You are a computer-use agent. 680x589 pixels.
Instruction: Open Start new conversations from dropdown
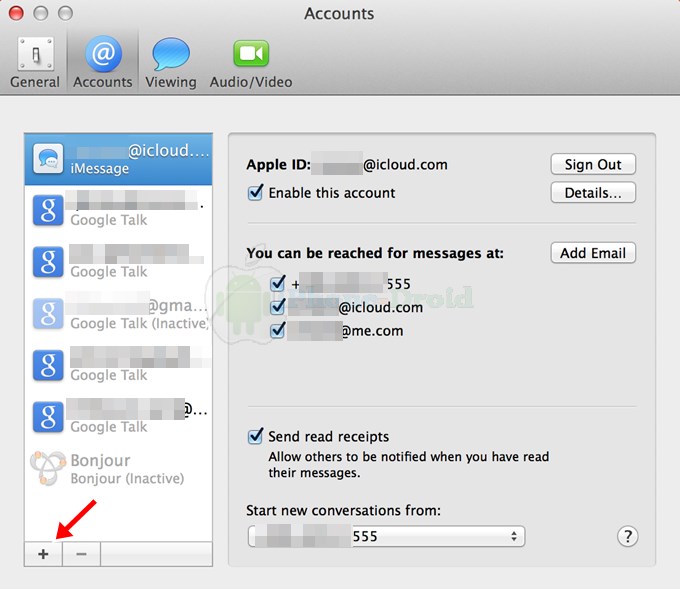[386, 537]
